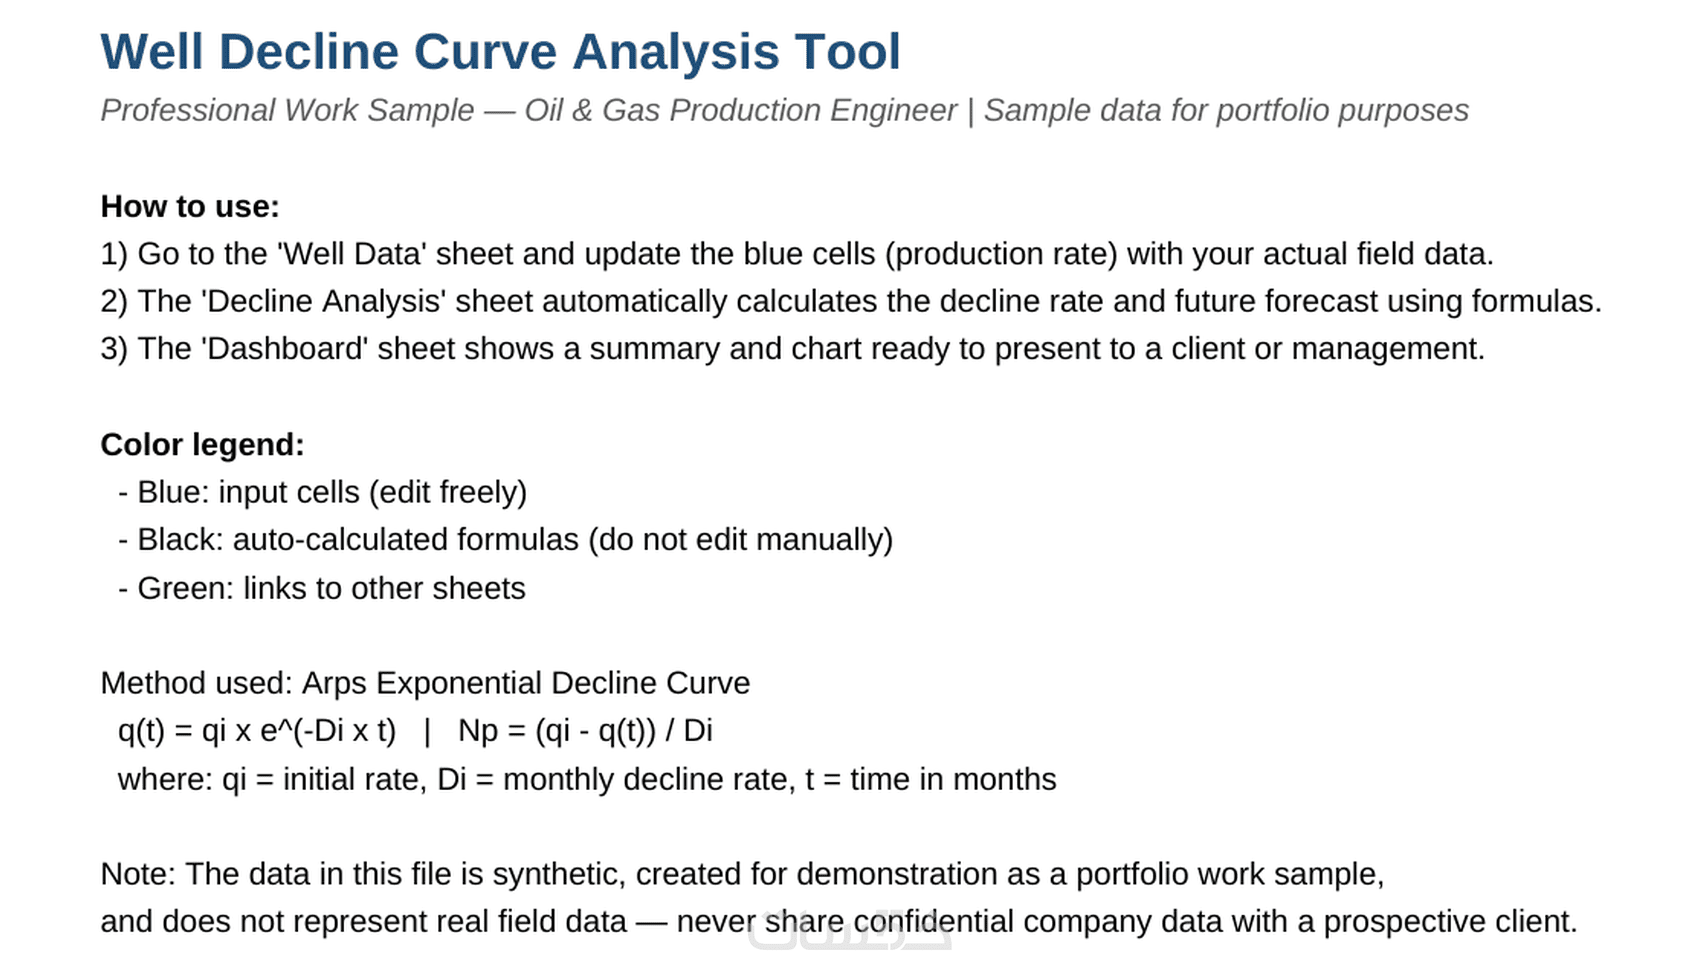Click 'Sample data for portfolio purposes' text
This screenshot has height=970, width=1700.
click(x=1226, y=110)
